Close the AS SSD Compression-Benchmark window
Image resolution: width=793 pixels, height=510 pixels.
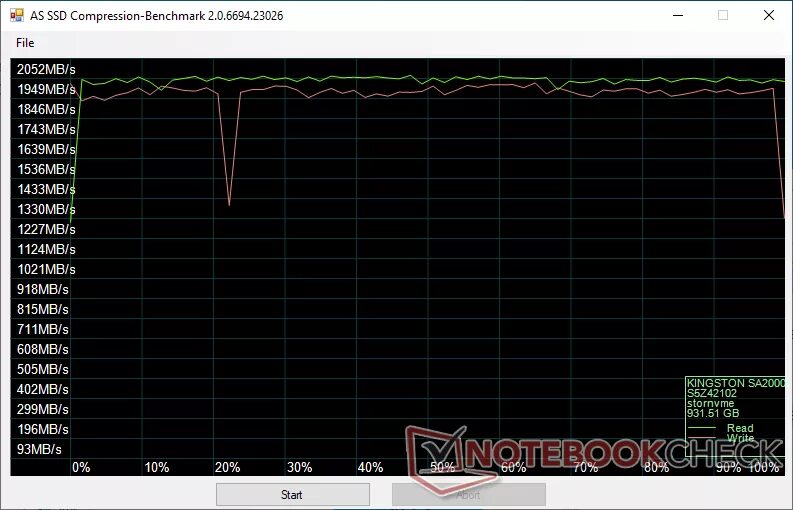(x=769, y=15)
